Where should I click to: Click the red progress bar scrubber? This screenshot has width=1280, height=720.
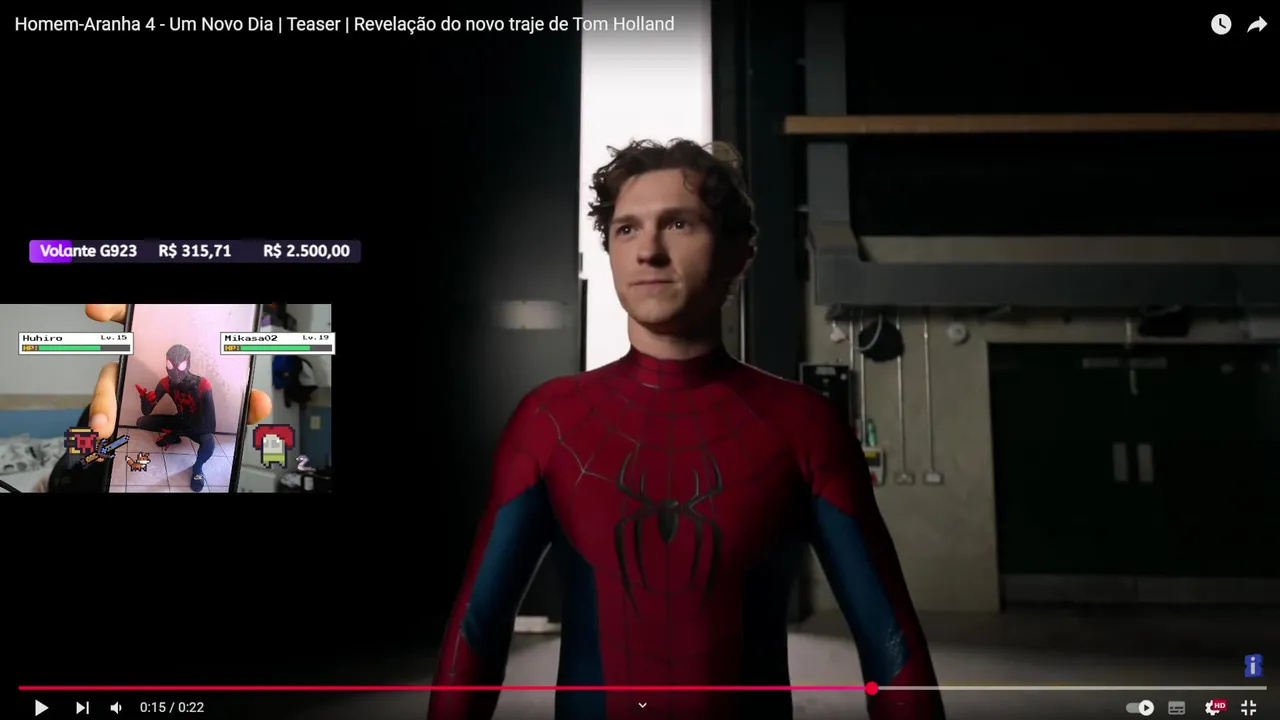point(872,688)
